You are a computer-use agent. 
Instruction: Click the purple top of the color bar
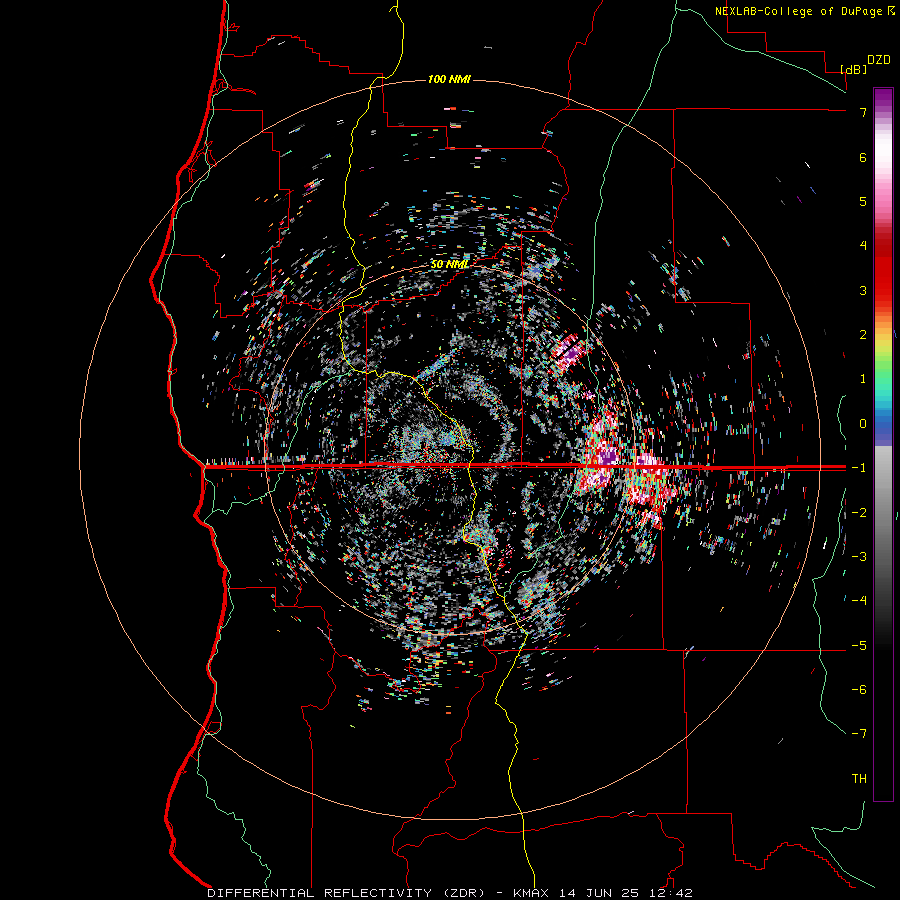883,99
